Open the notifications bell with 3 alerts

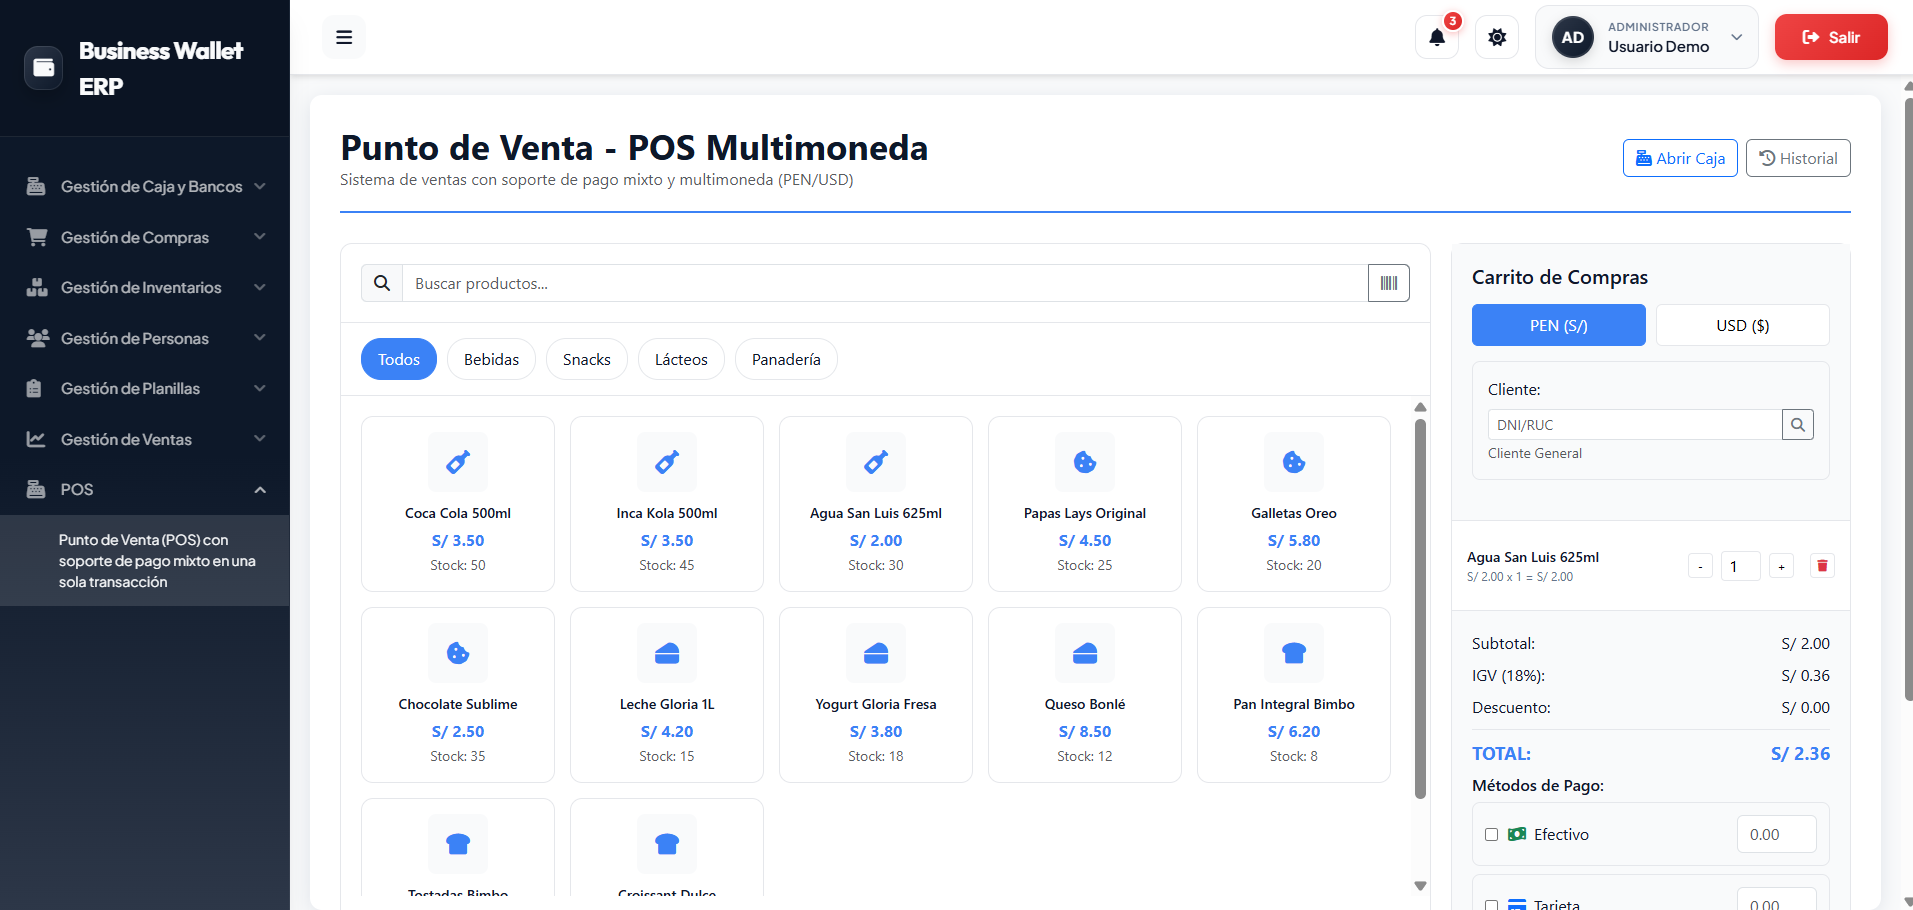(1437, 37)
